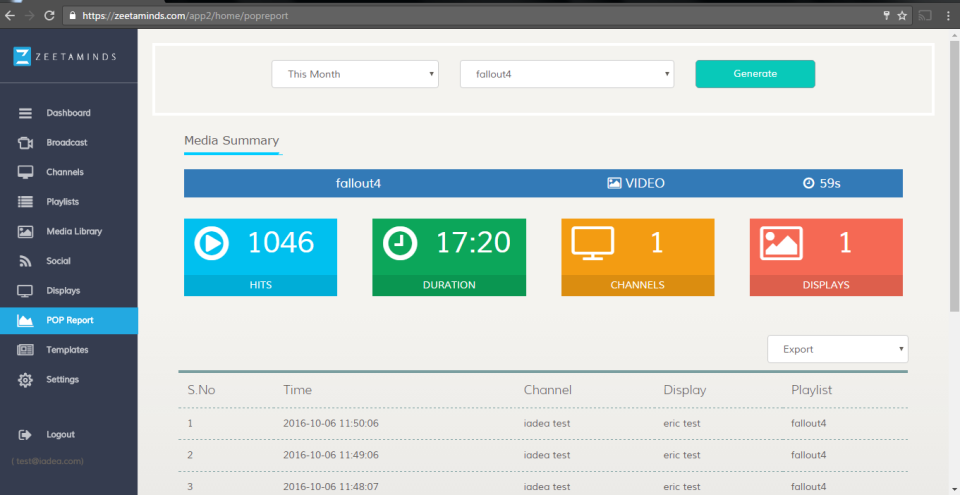Click Logout link in sidebar

pos(61,435)
